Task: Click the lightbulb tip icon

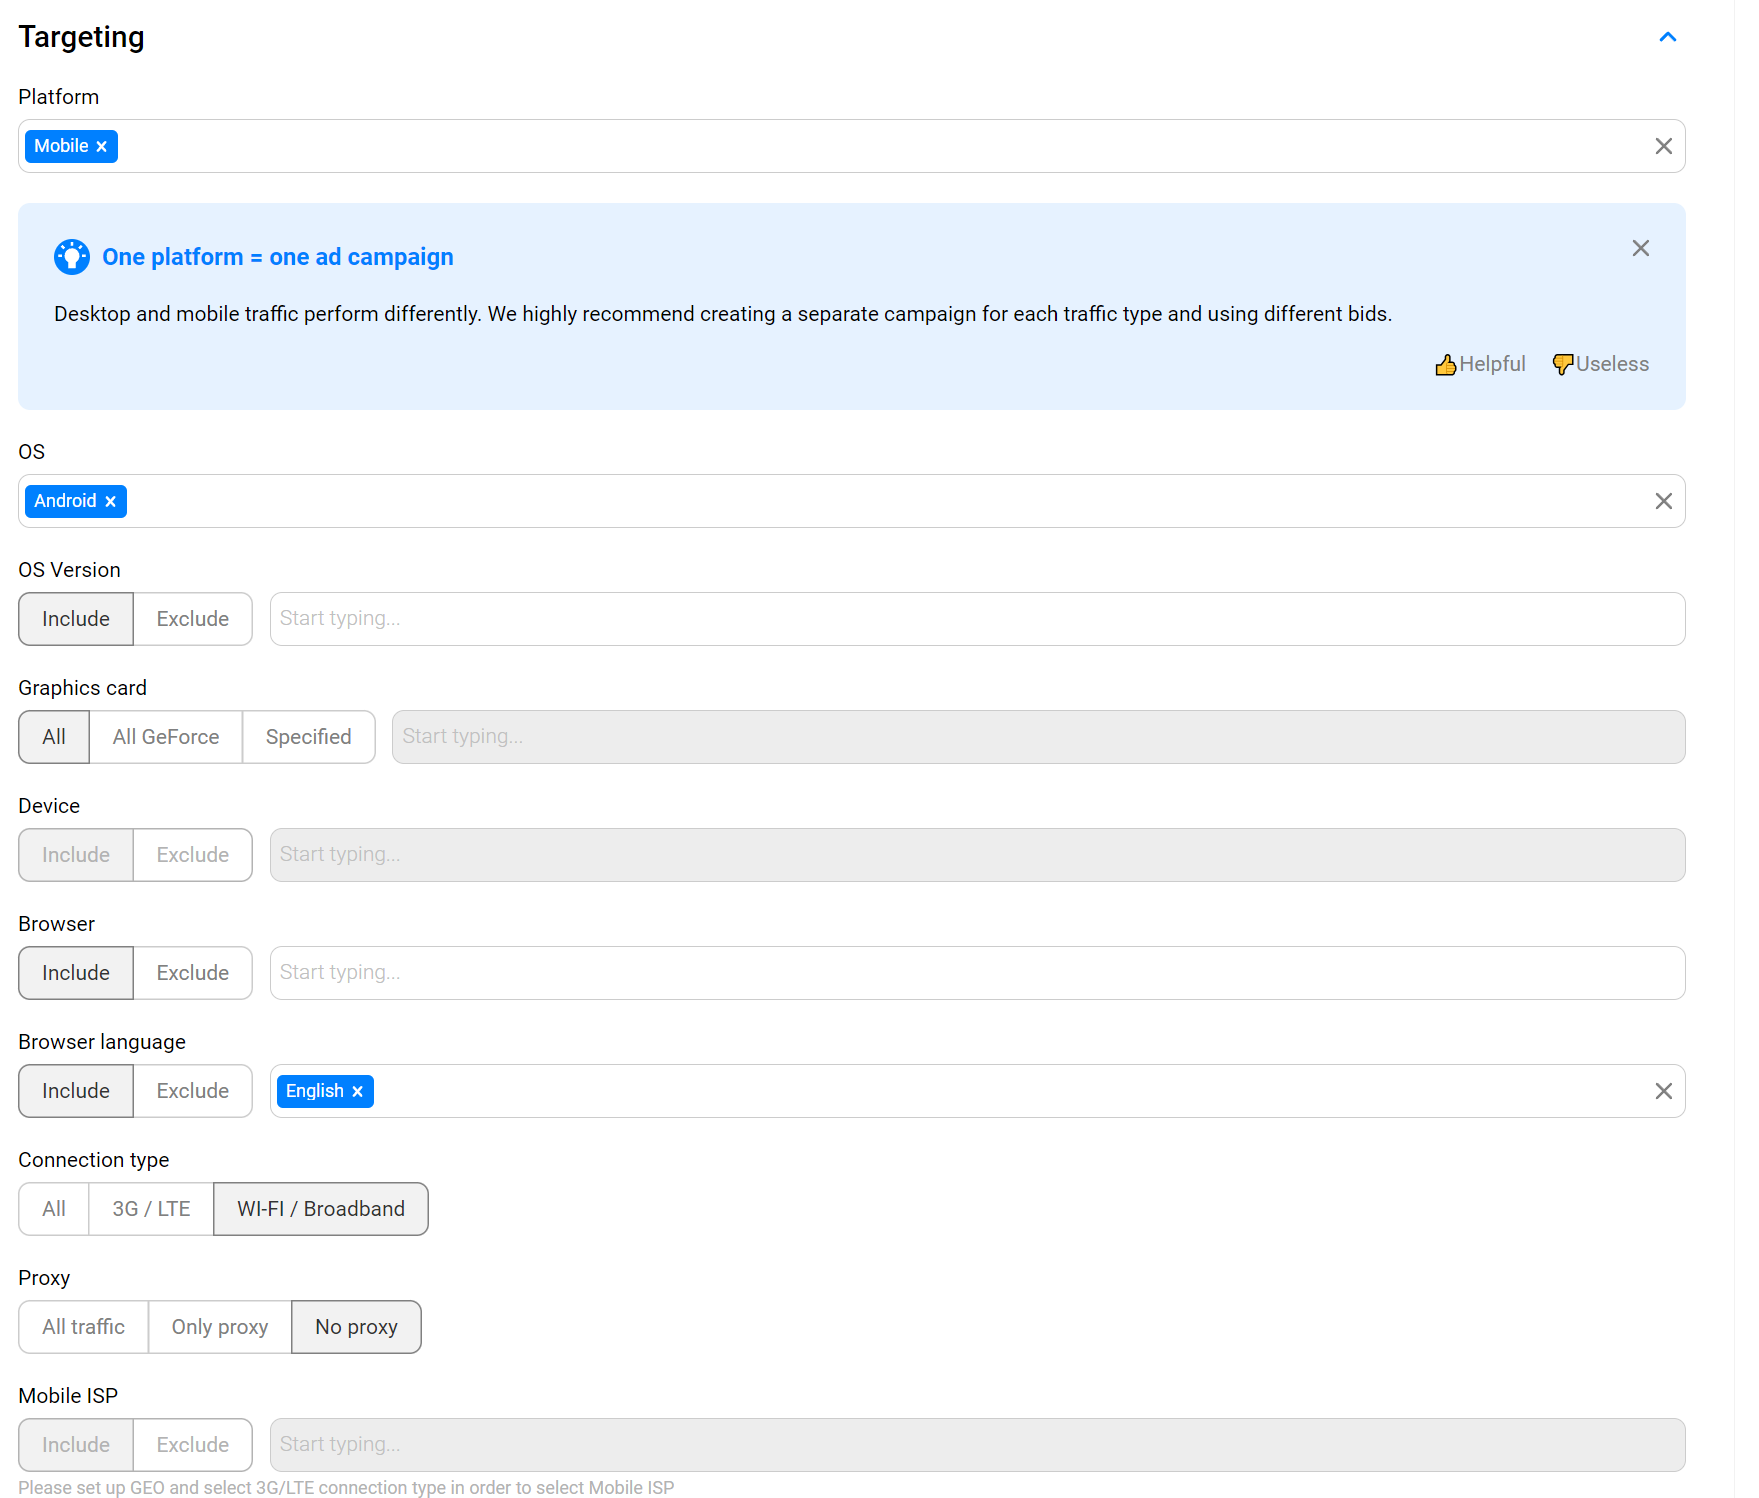Action: pos(72,257)
